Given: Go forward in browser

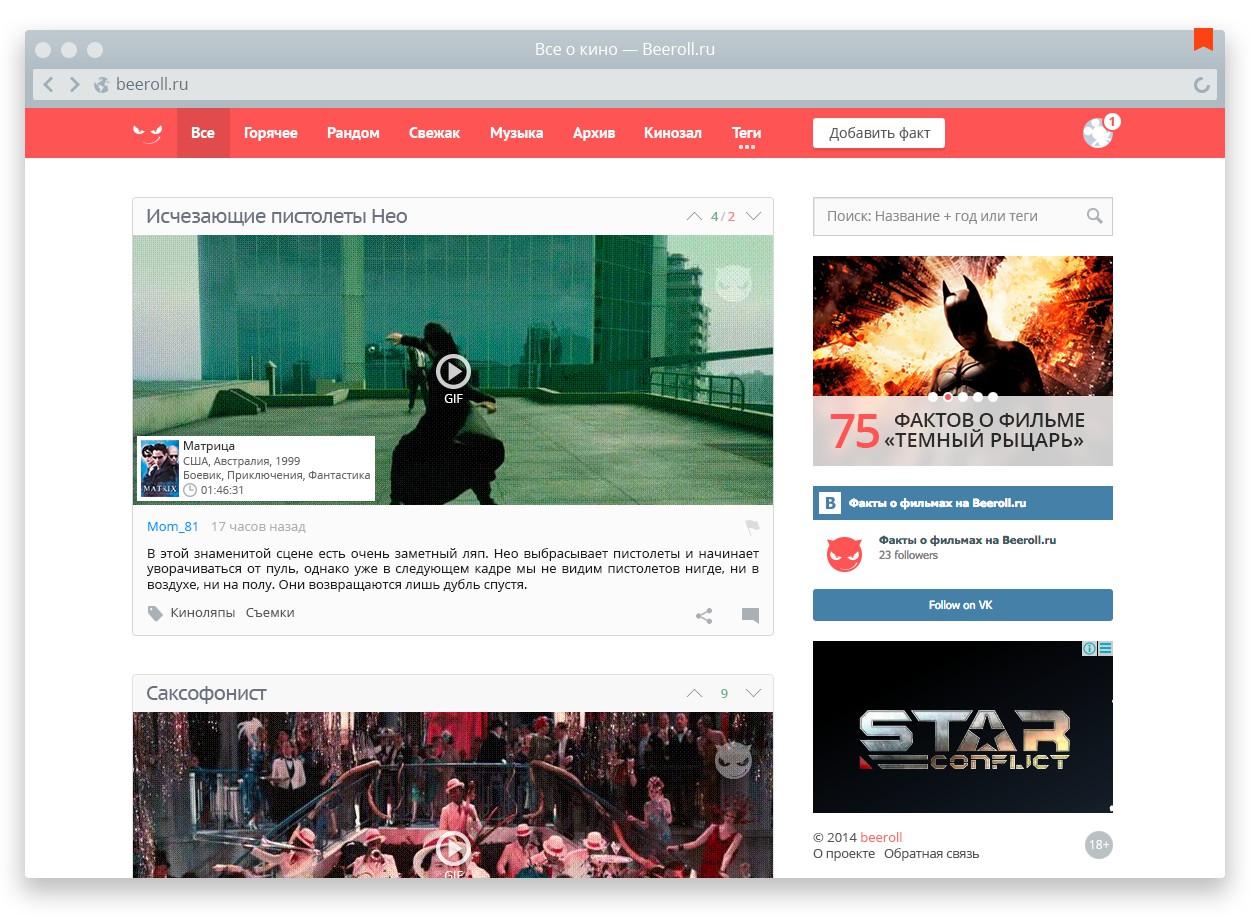Looking at the screenshot, I should (x=74, y=85).
